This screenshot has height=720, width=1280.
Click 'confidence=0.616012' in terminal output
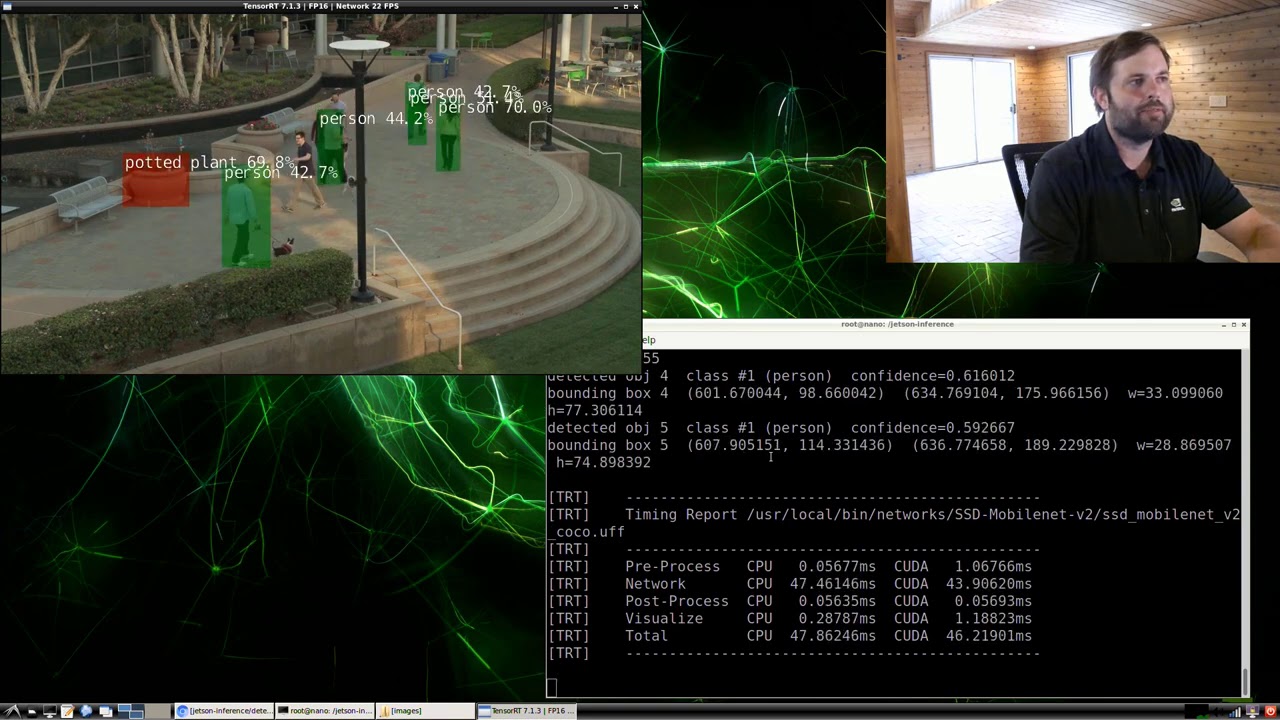pos(933,376)
